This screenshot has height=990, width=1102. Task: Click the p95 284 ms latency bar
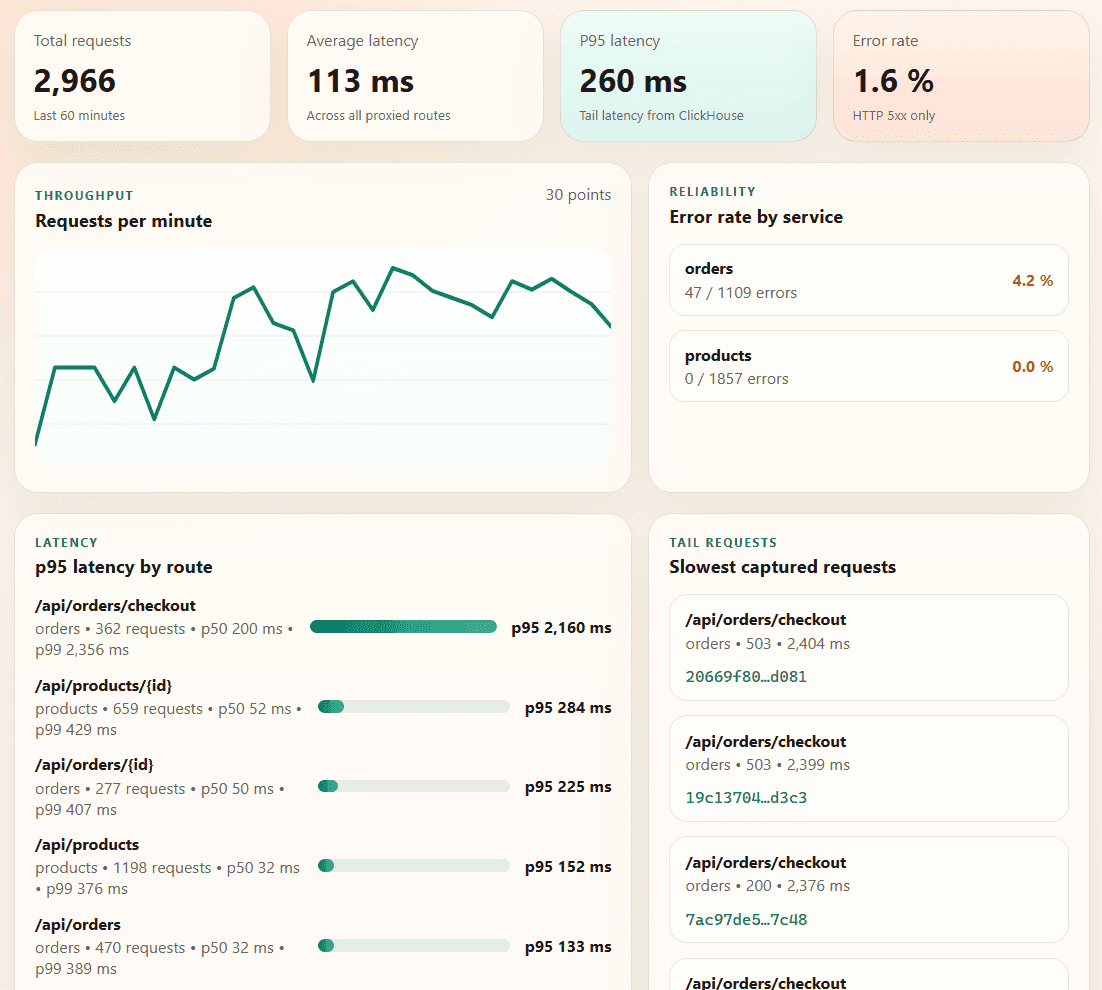pos(413,707)
